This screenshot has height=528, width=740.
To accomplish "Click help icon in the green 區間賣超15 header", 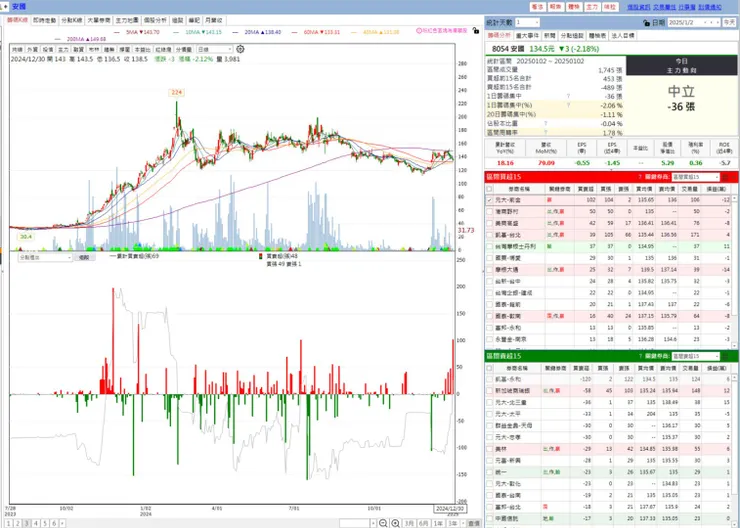I will click(640, 356).
